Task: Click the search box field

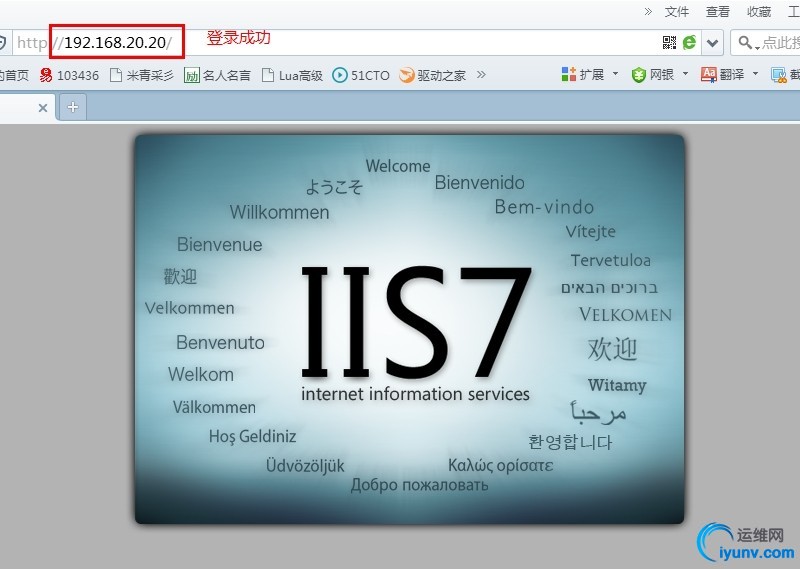Action: [x=766, y=43]
